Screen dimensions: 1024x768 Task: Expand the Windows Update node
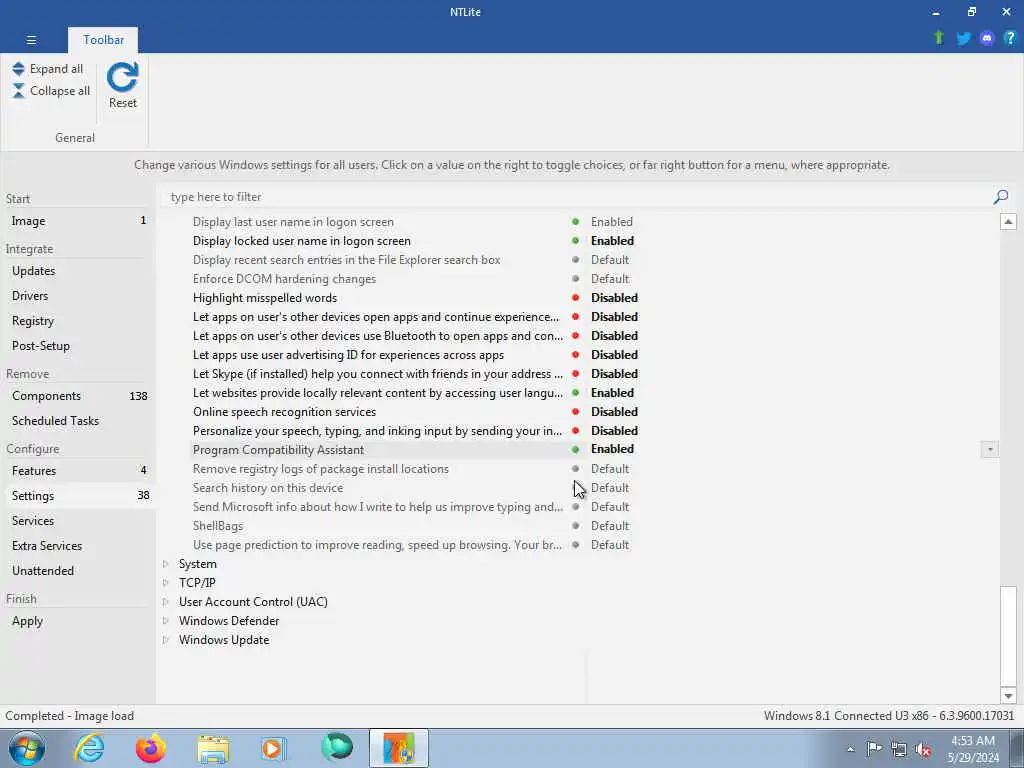coord(165,639)
